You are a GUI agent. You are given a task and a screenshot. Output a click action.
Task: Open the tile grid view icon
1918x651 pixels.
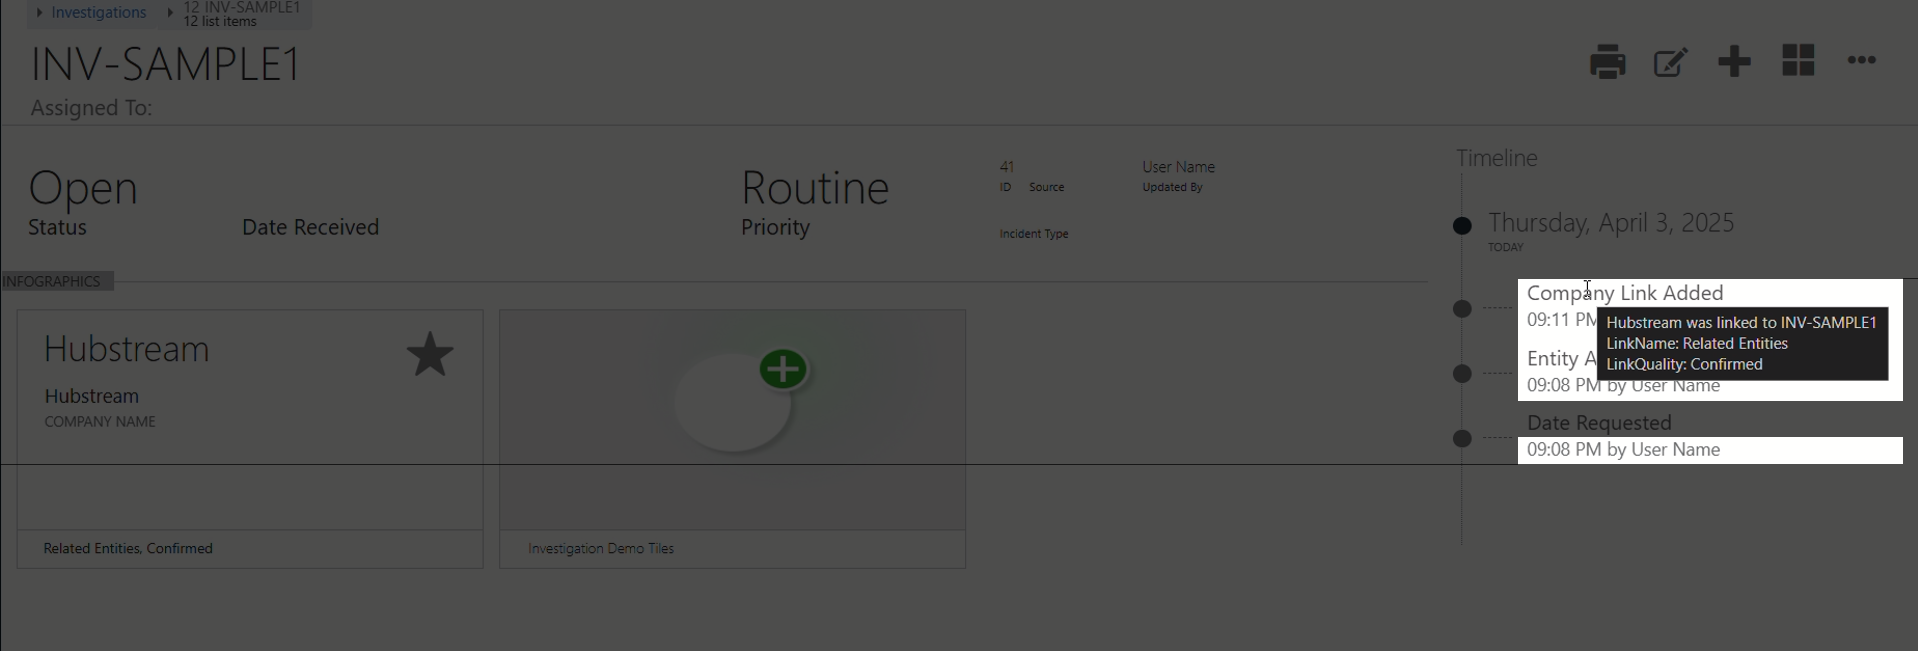click(x=1798, y=60)
